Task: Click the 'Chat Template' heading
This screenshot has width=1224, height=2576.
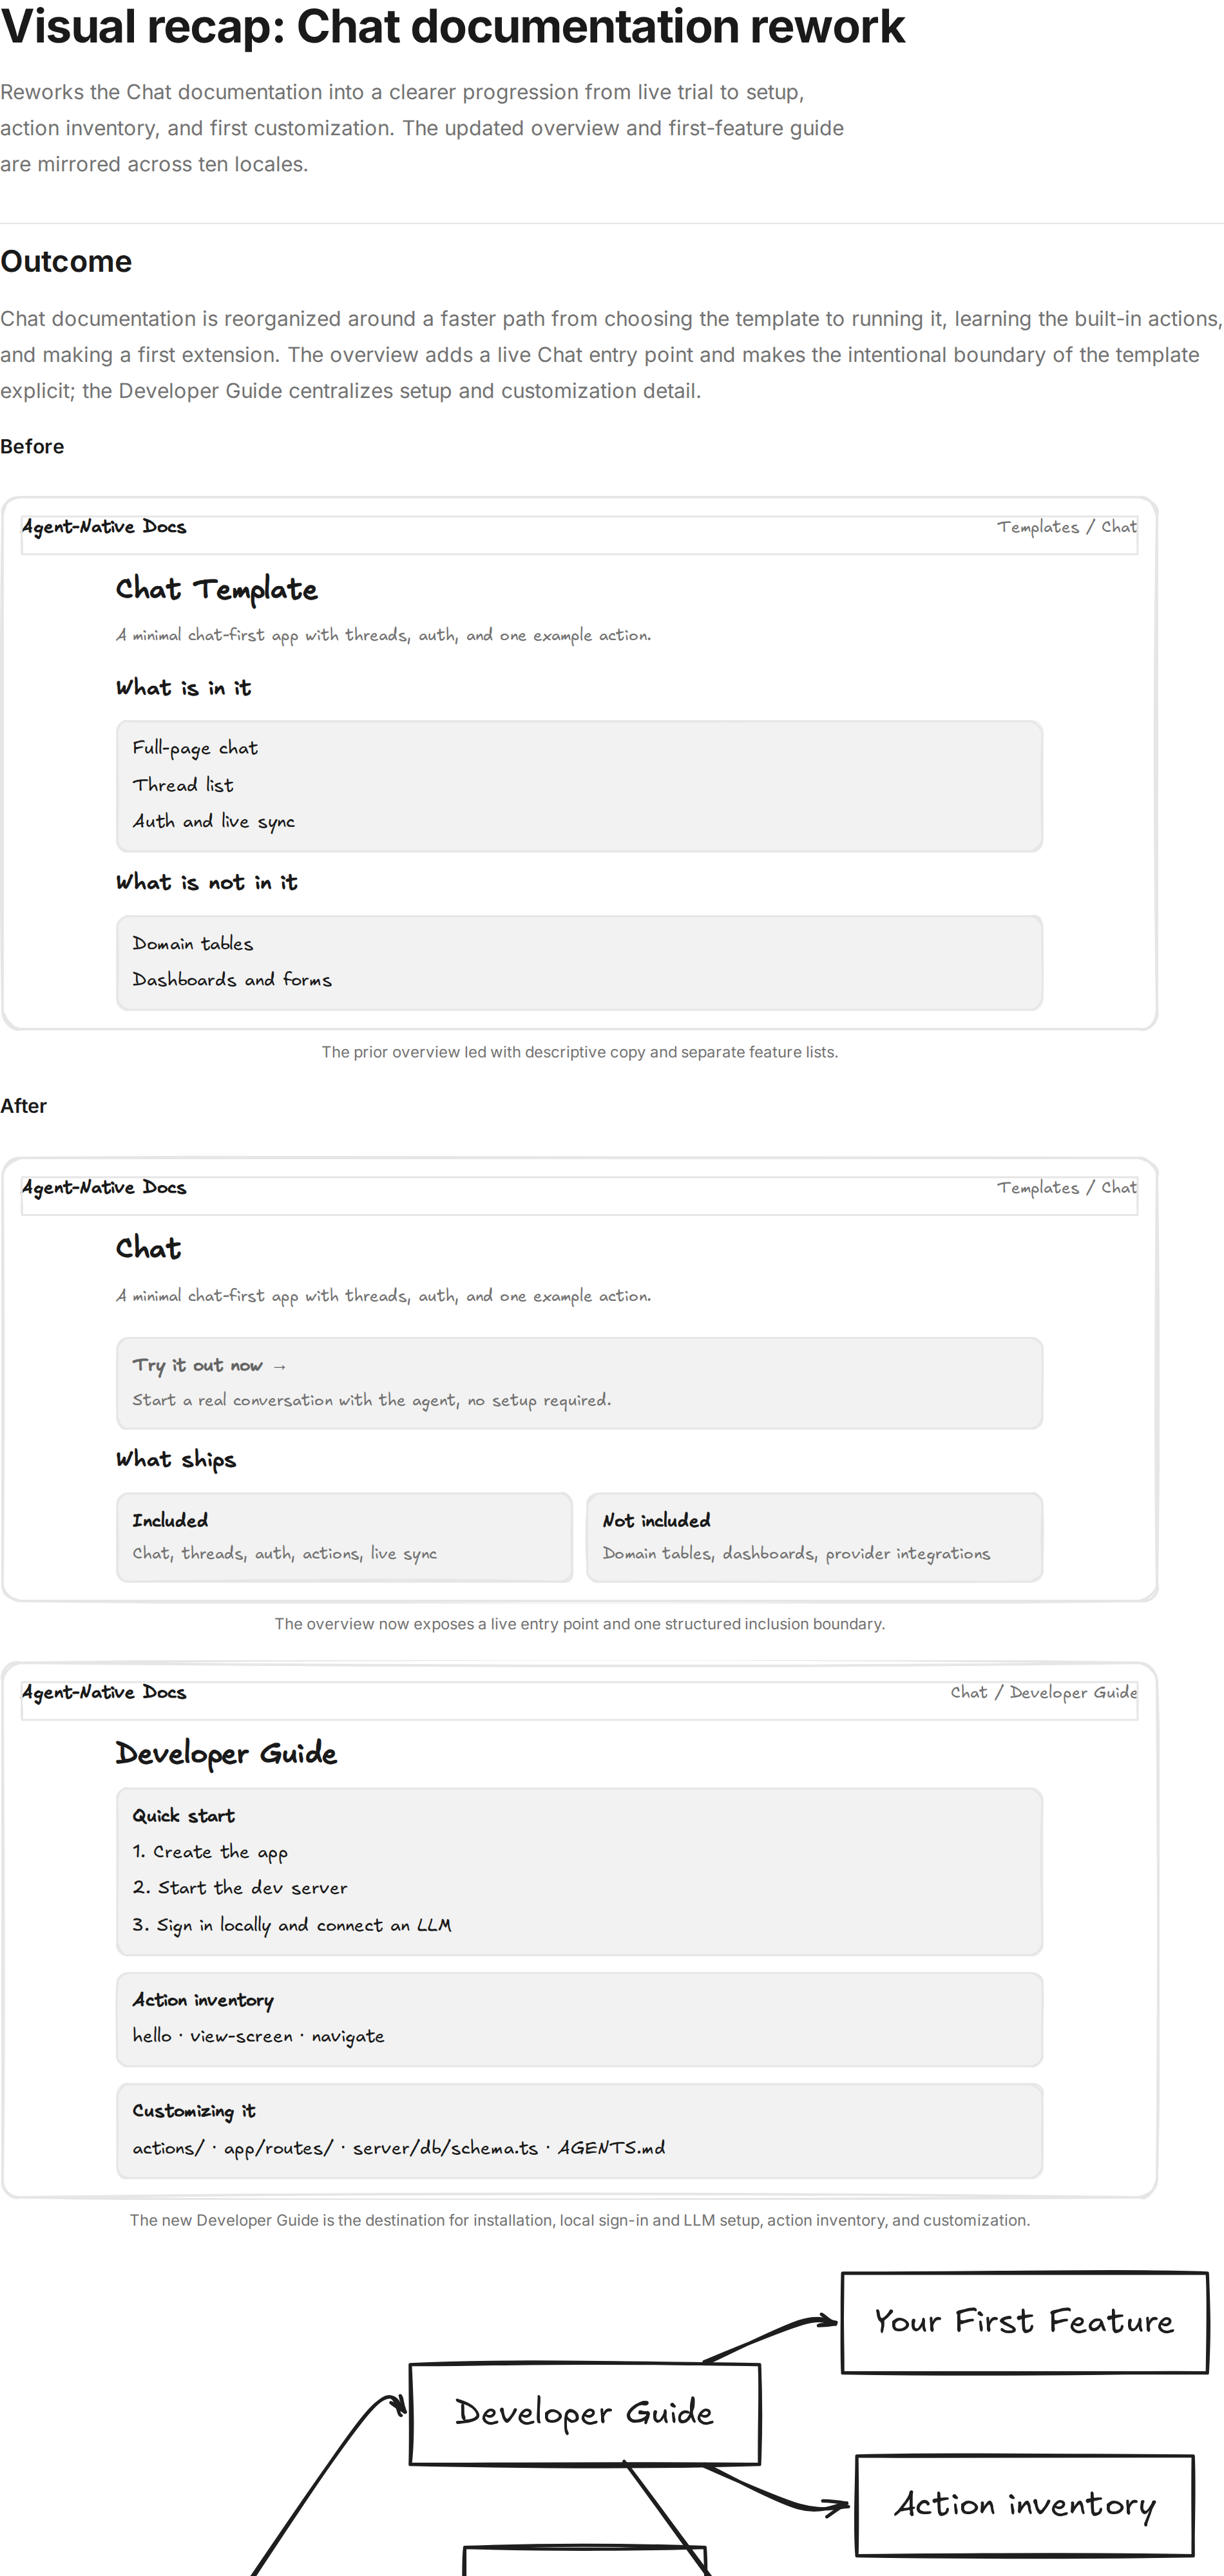Action: [x=217, y=589]
